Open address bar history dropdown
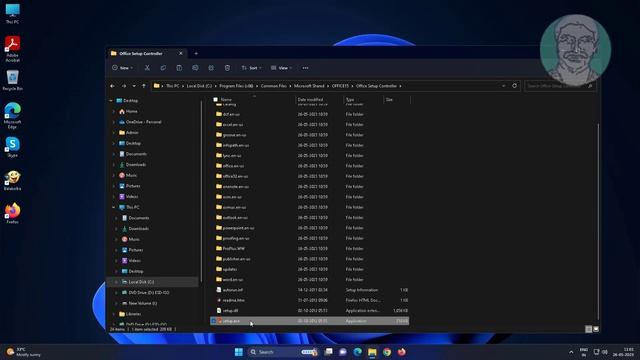 (x=504, y=86)
